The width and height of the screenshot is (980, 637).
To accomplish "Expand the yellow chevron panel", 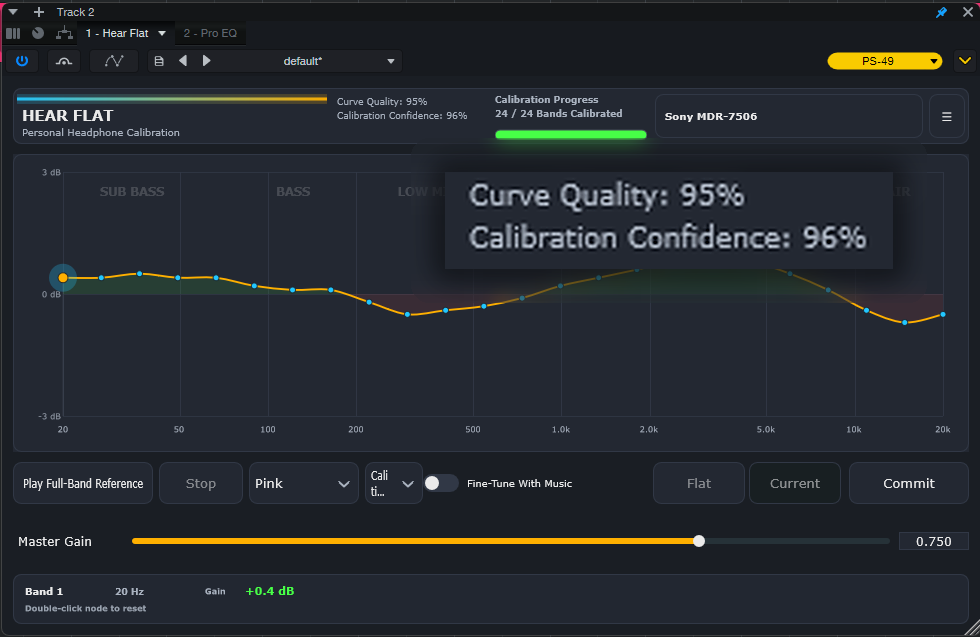I will click(x=965, y=61).
